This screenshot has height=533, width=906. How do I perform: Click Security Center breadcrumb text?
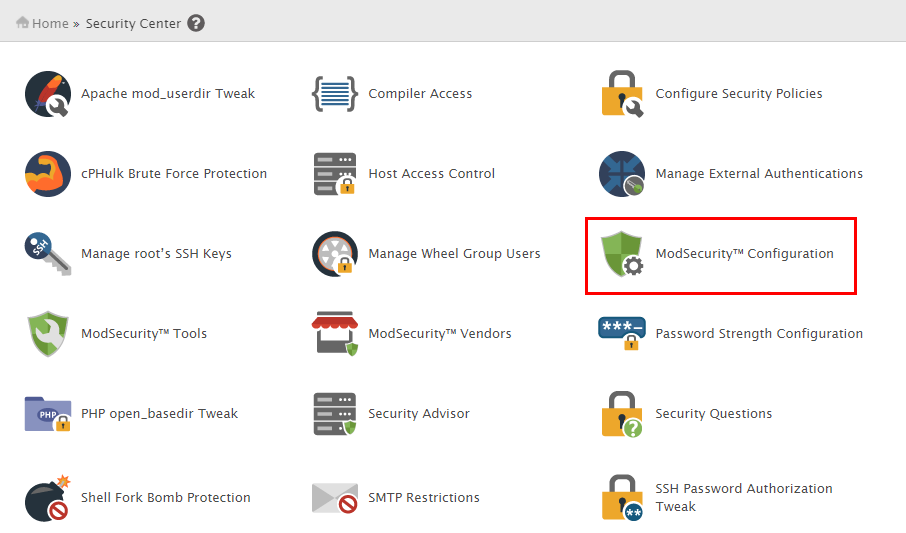tap(133, 24)
